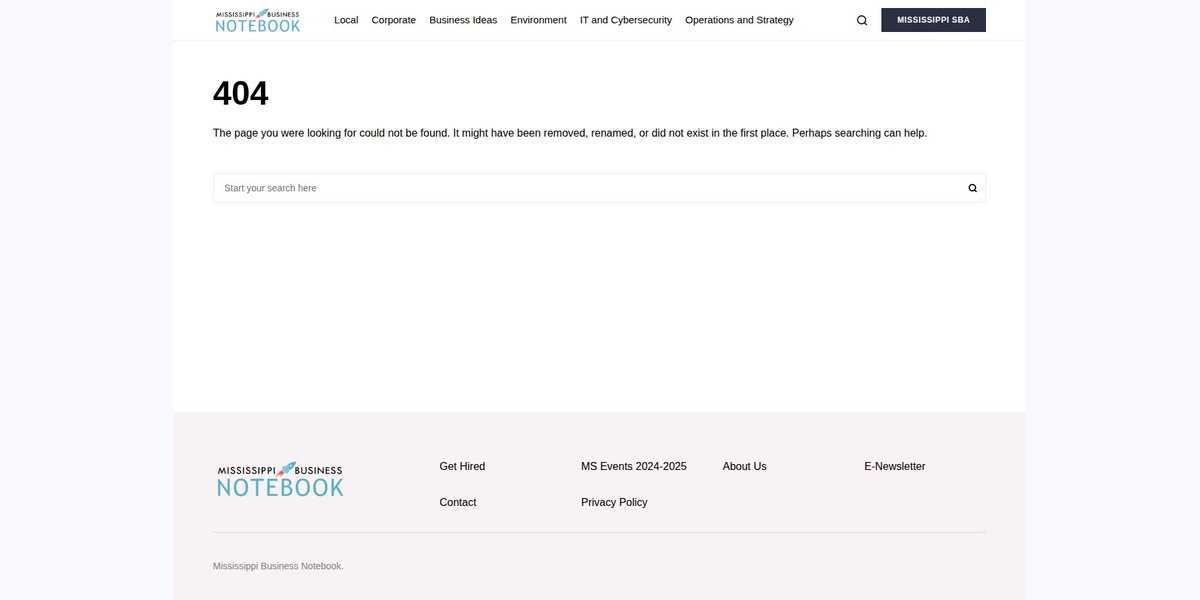1200x600 pixels.
Task: Click the Mississippi Business Notebook copyright text
Action: 278,566
